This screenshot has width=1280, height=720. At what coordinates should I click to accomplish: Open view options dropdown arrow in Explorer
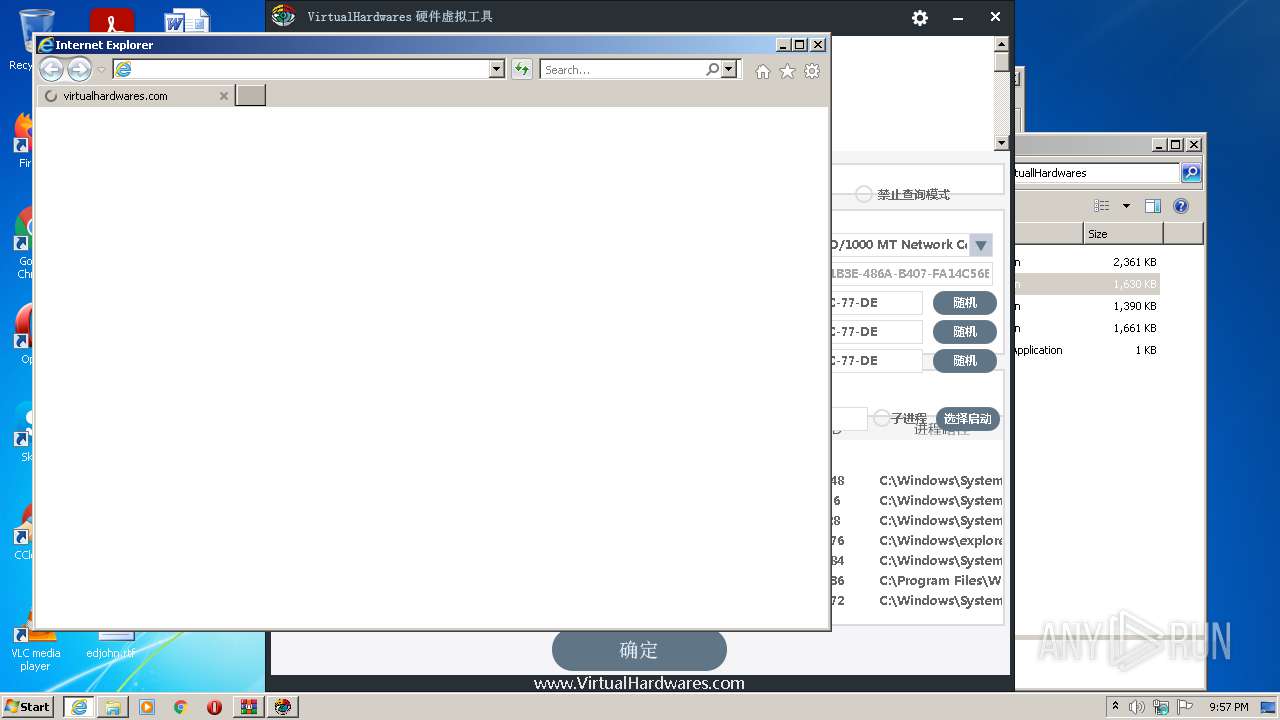point(1126,206)
